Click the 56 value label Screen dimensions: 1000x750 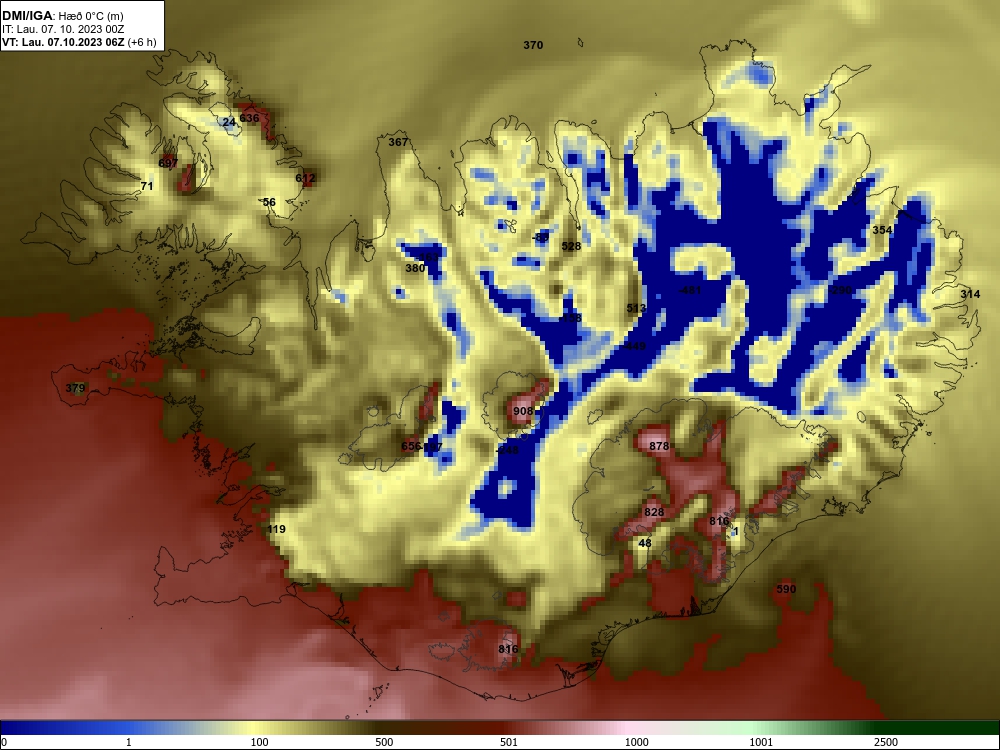tap(269, 202)
